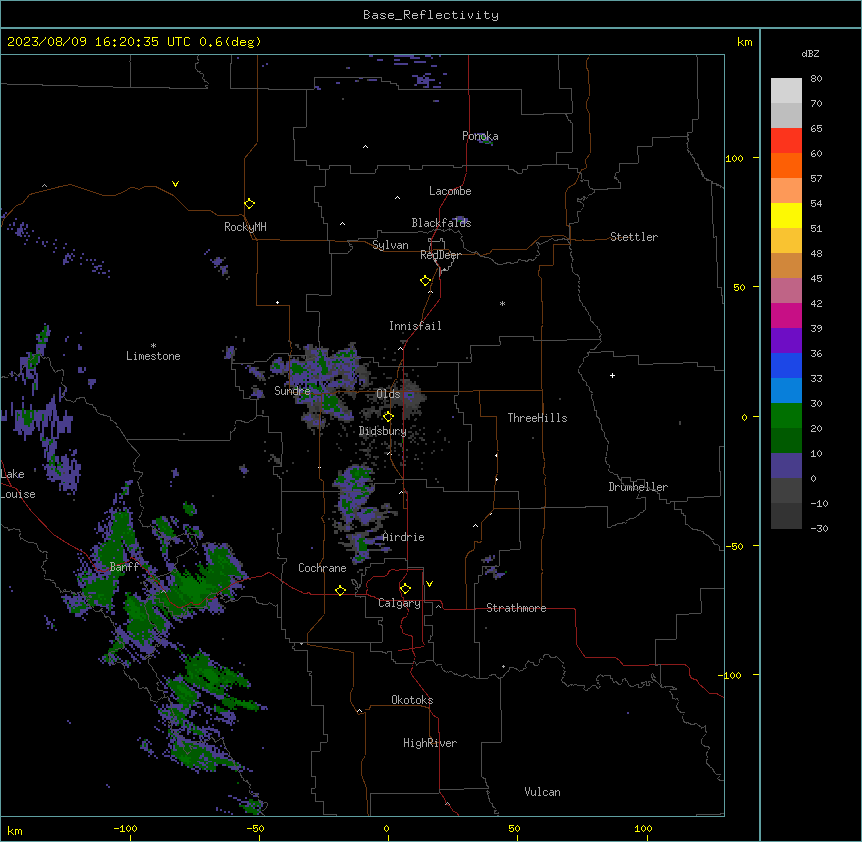The height and width of the screenshot is (842, 862).
Task: Click the light gray 70-80 dBZ swatch
Action: point(786,91)
